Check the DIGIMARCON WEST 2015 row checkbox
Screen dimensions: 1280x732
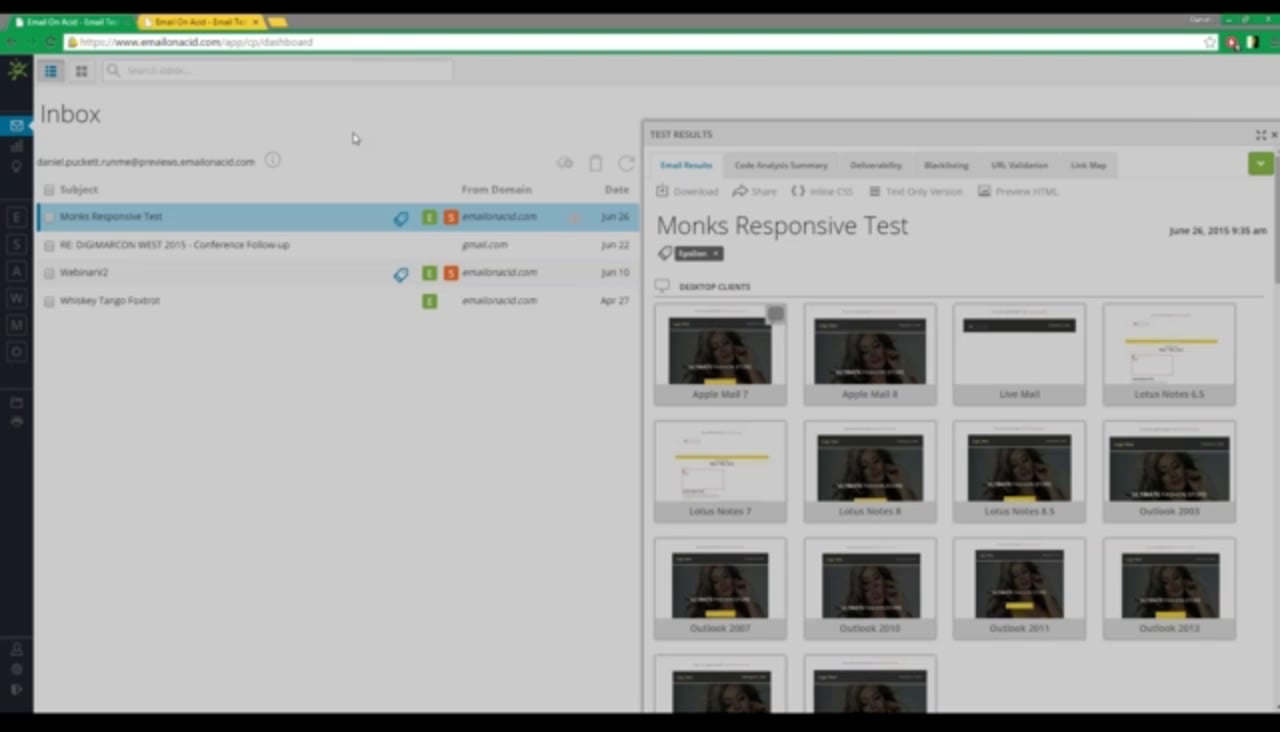click(x=48, y=245)
